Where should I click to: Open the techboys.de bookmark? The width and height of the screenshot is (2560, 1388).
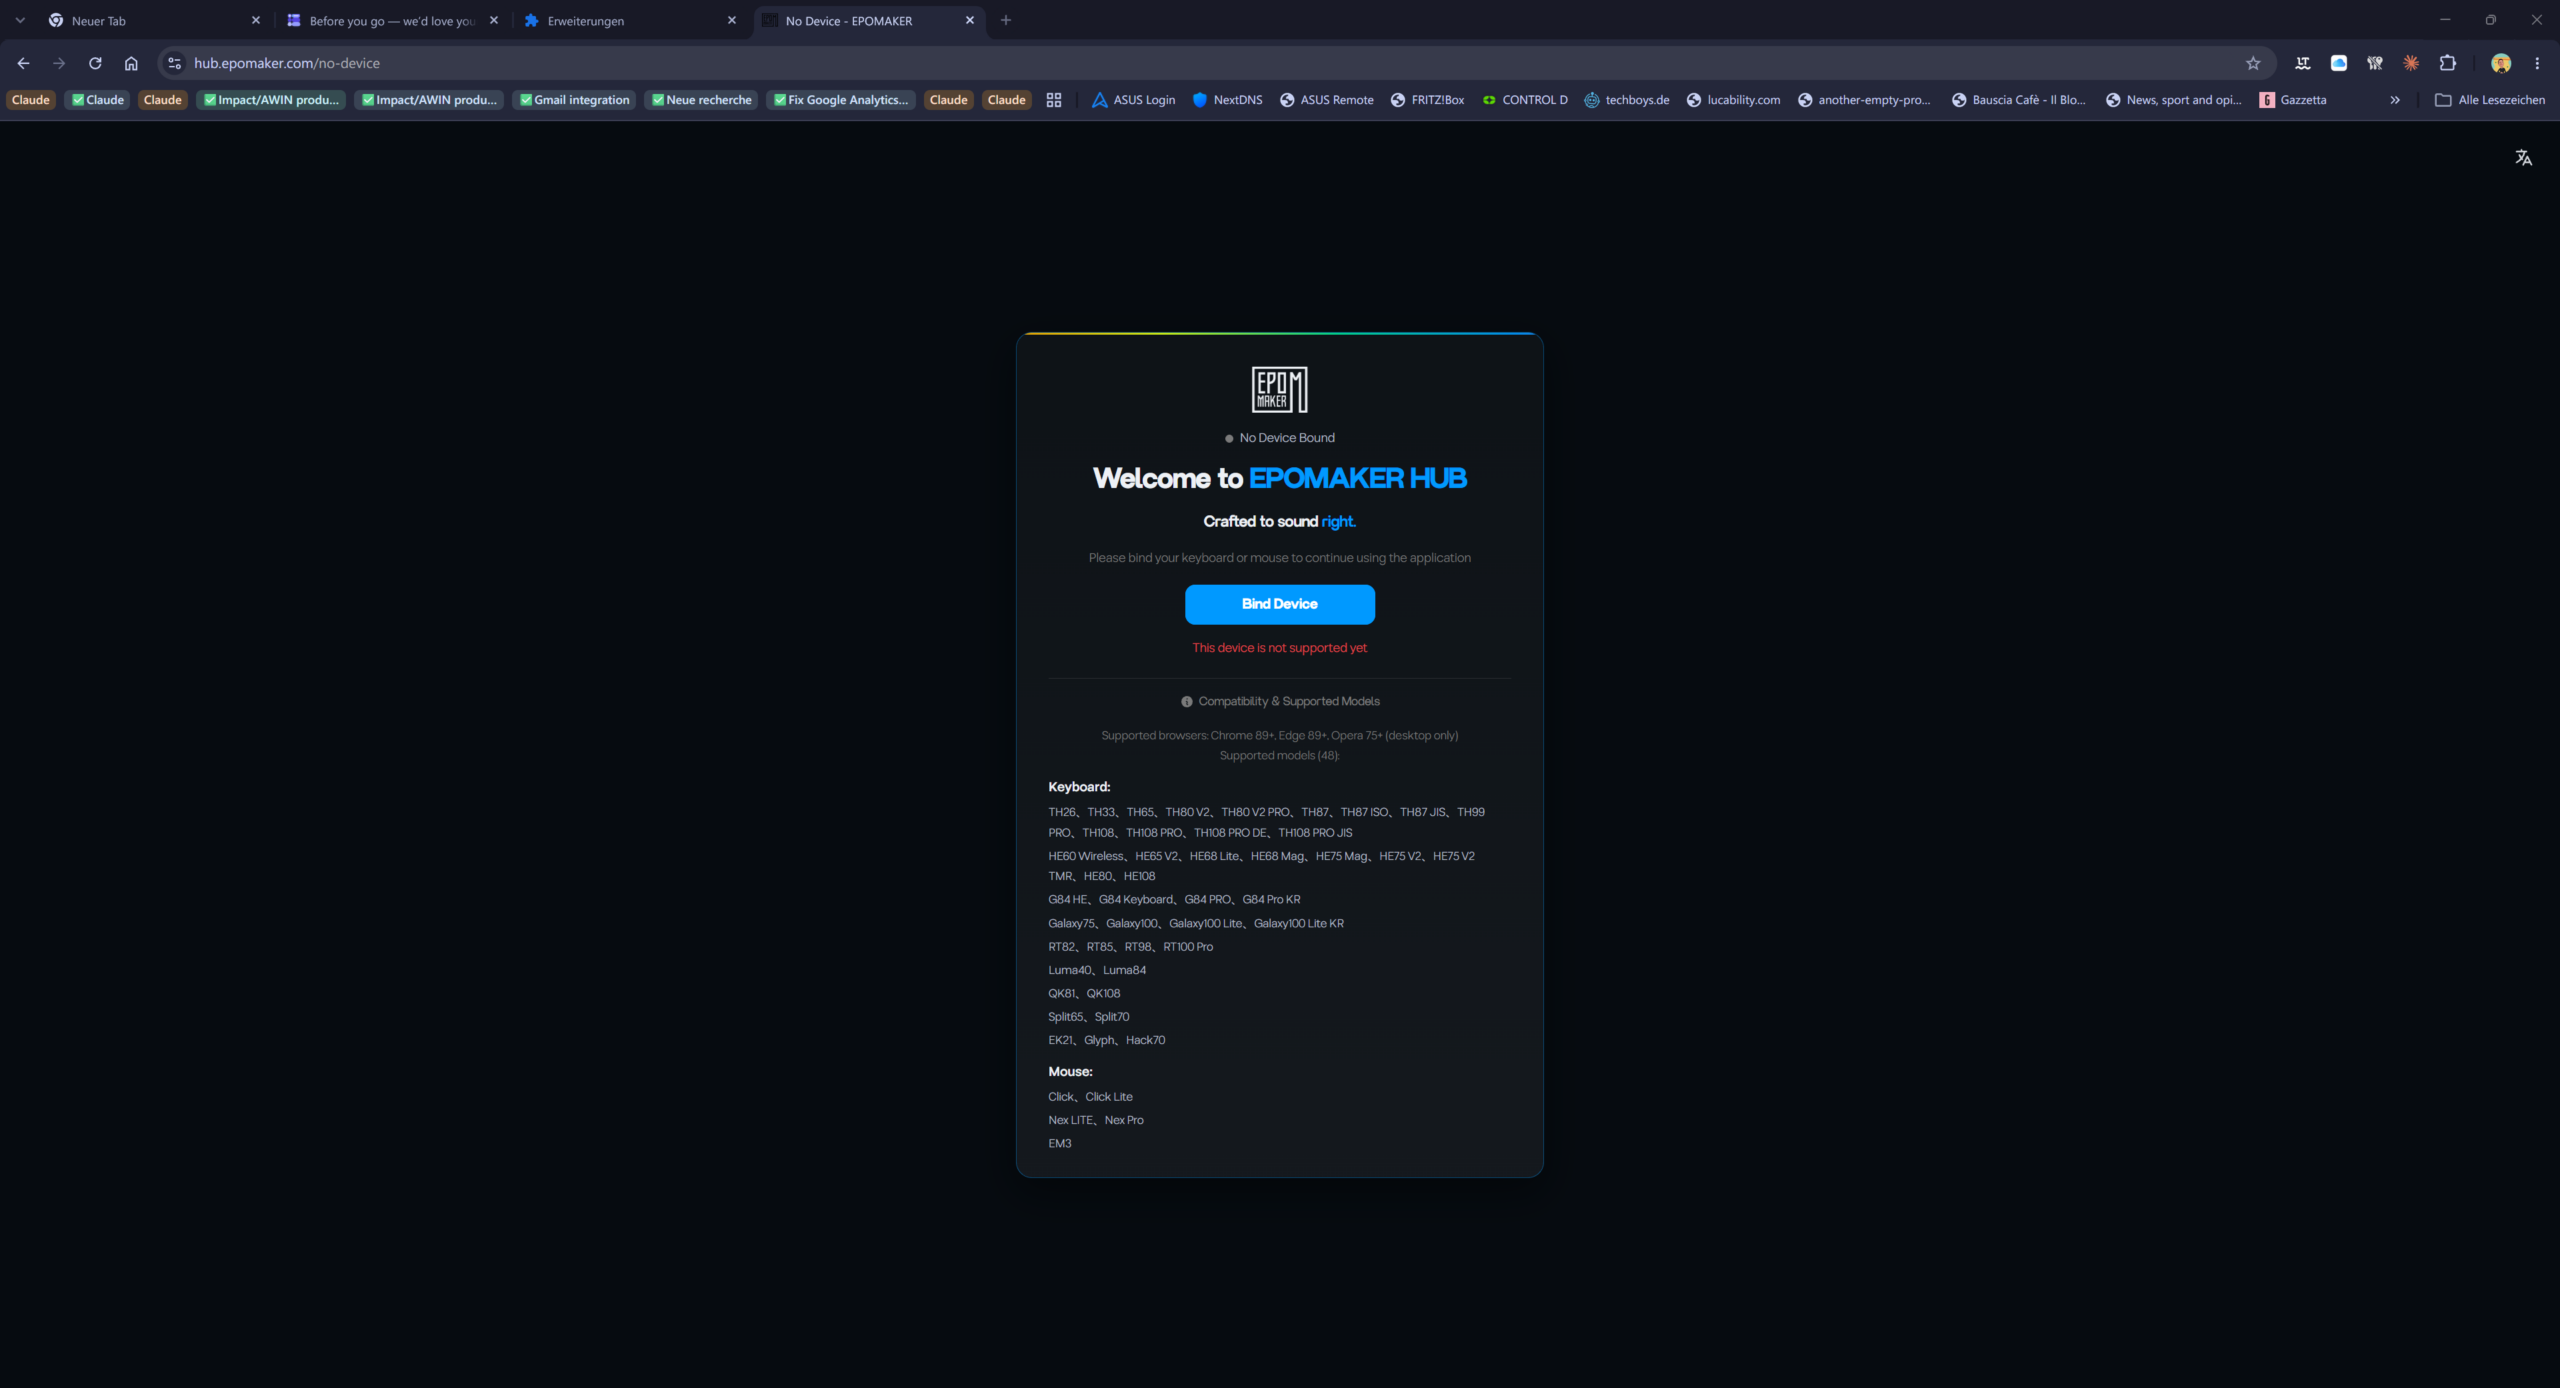[x=1627, y=100]
